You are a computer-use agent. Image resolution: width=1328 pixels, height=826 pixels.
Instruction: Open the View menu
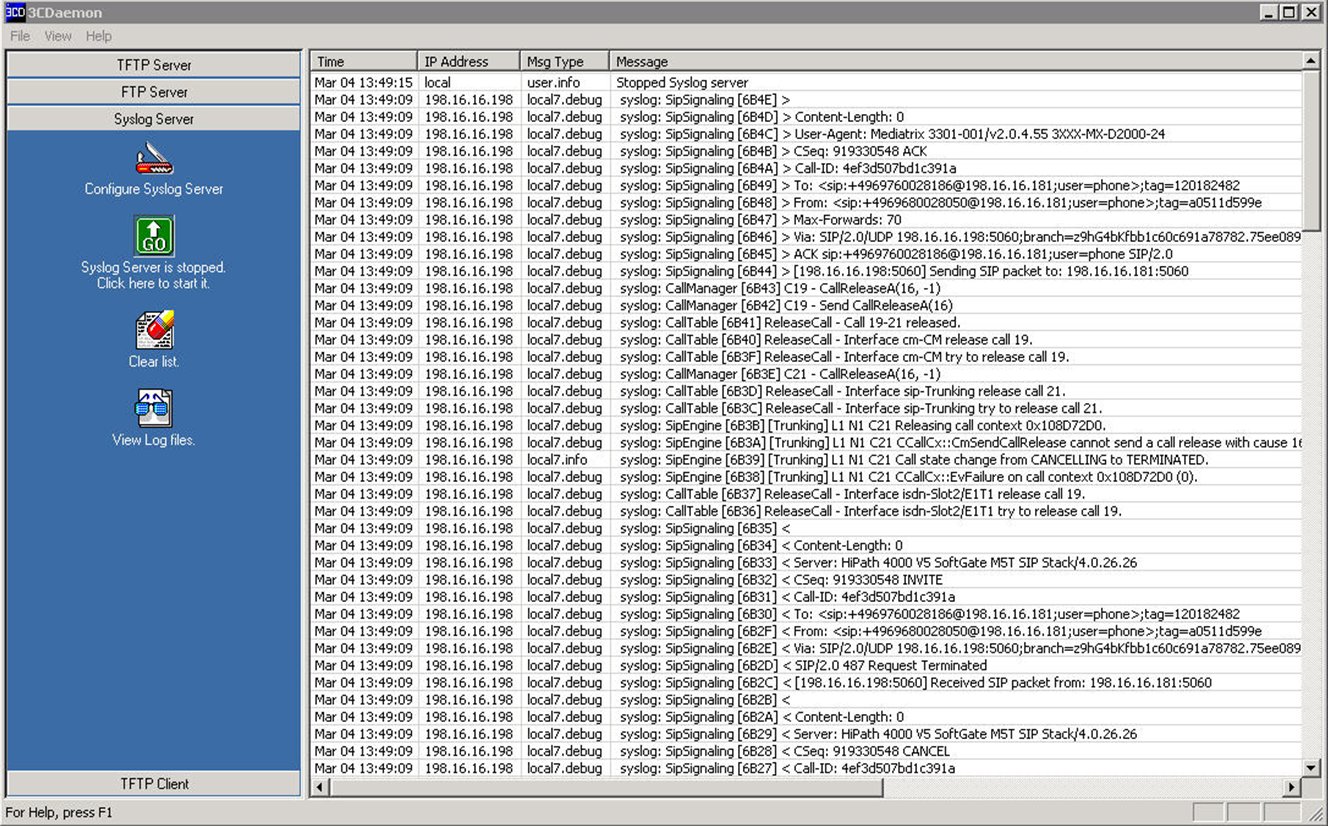coord(58,36)
